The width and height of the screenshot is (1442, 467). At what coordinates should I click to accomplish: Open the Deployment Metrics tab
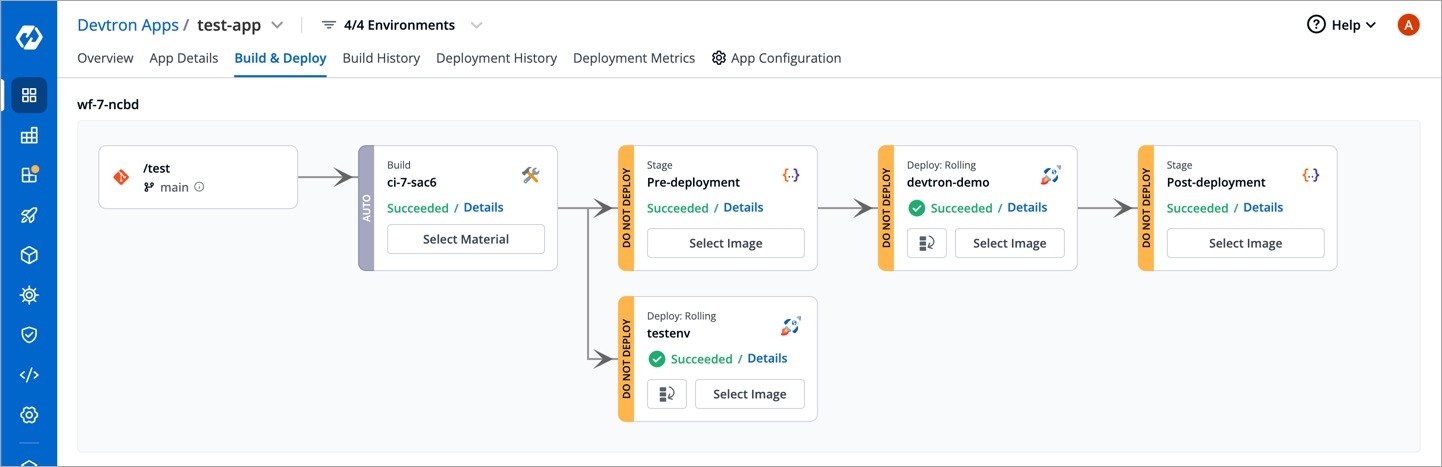point(634,58)
